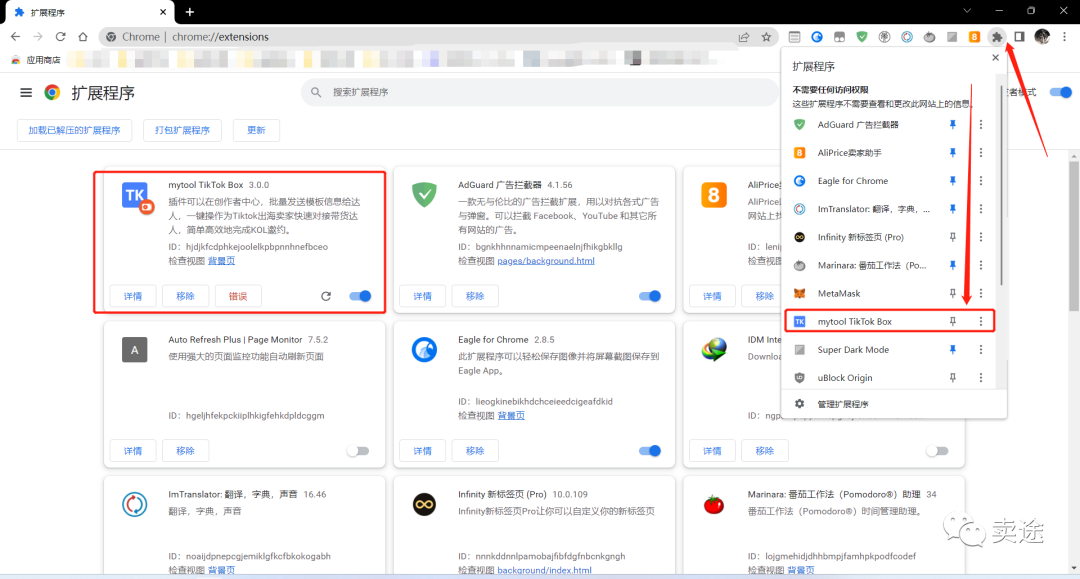Open more options for mytool TikTok Box
Image resolution: width=1080 pixels, height=579 pixels.
[981, 322]
